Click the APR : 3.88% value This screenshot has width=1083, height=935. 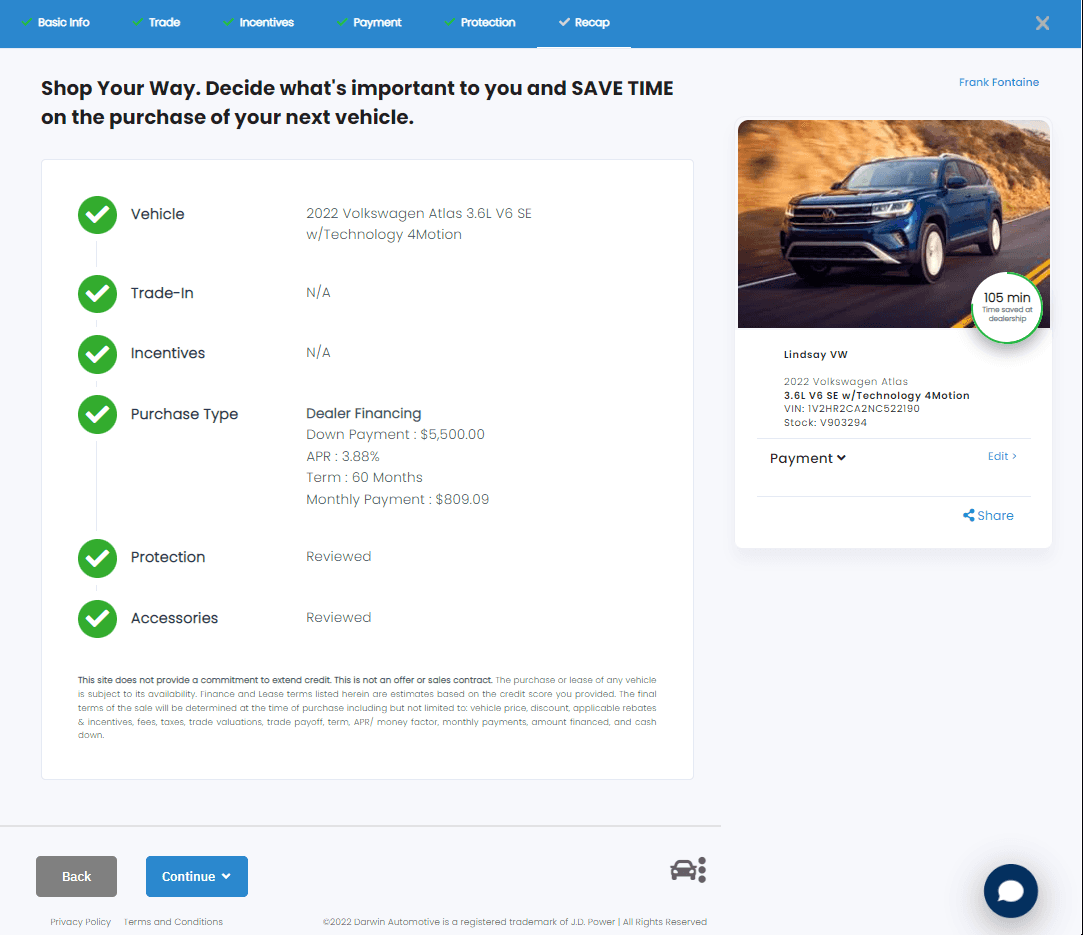point(343,456)
